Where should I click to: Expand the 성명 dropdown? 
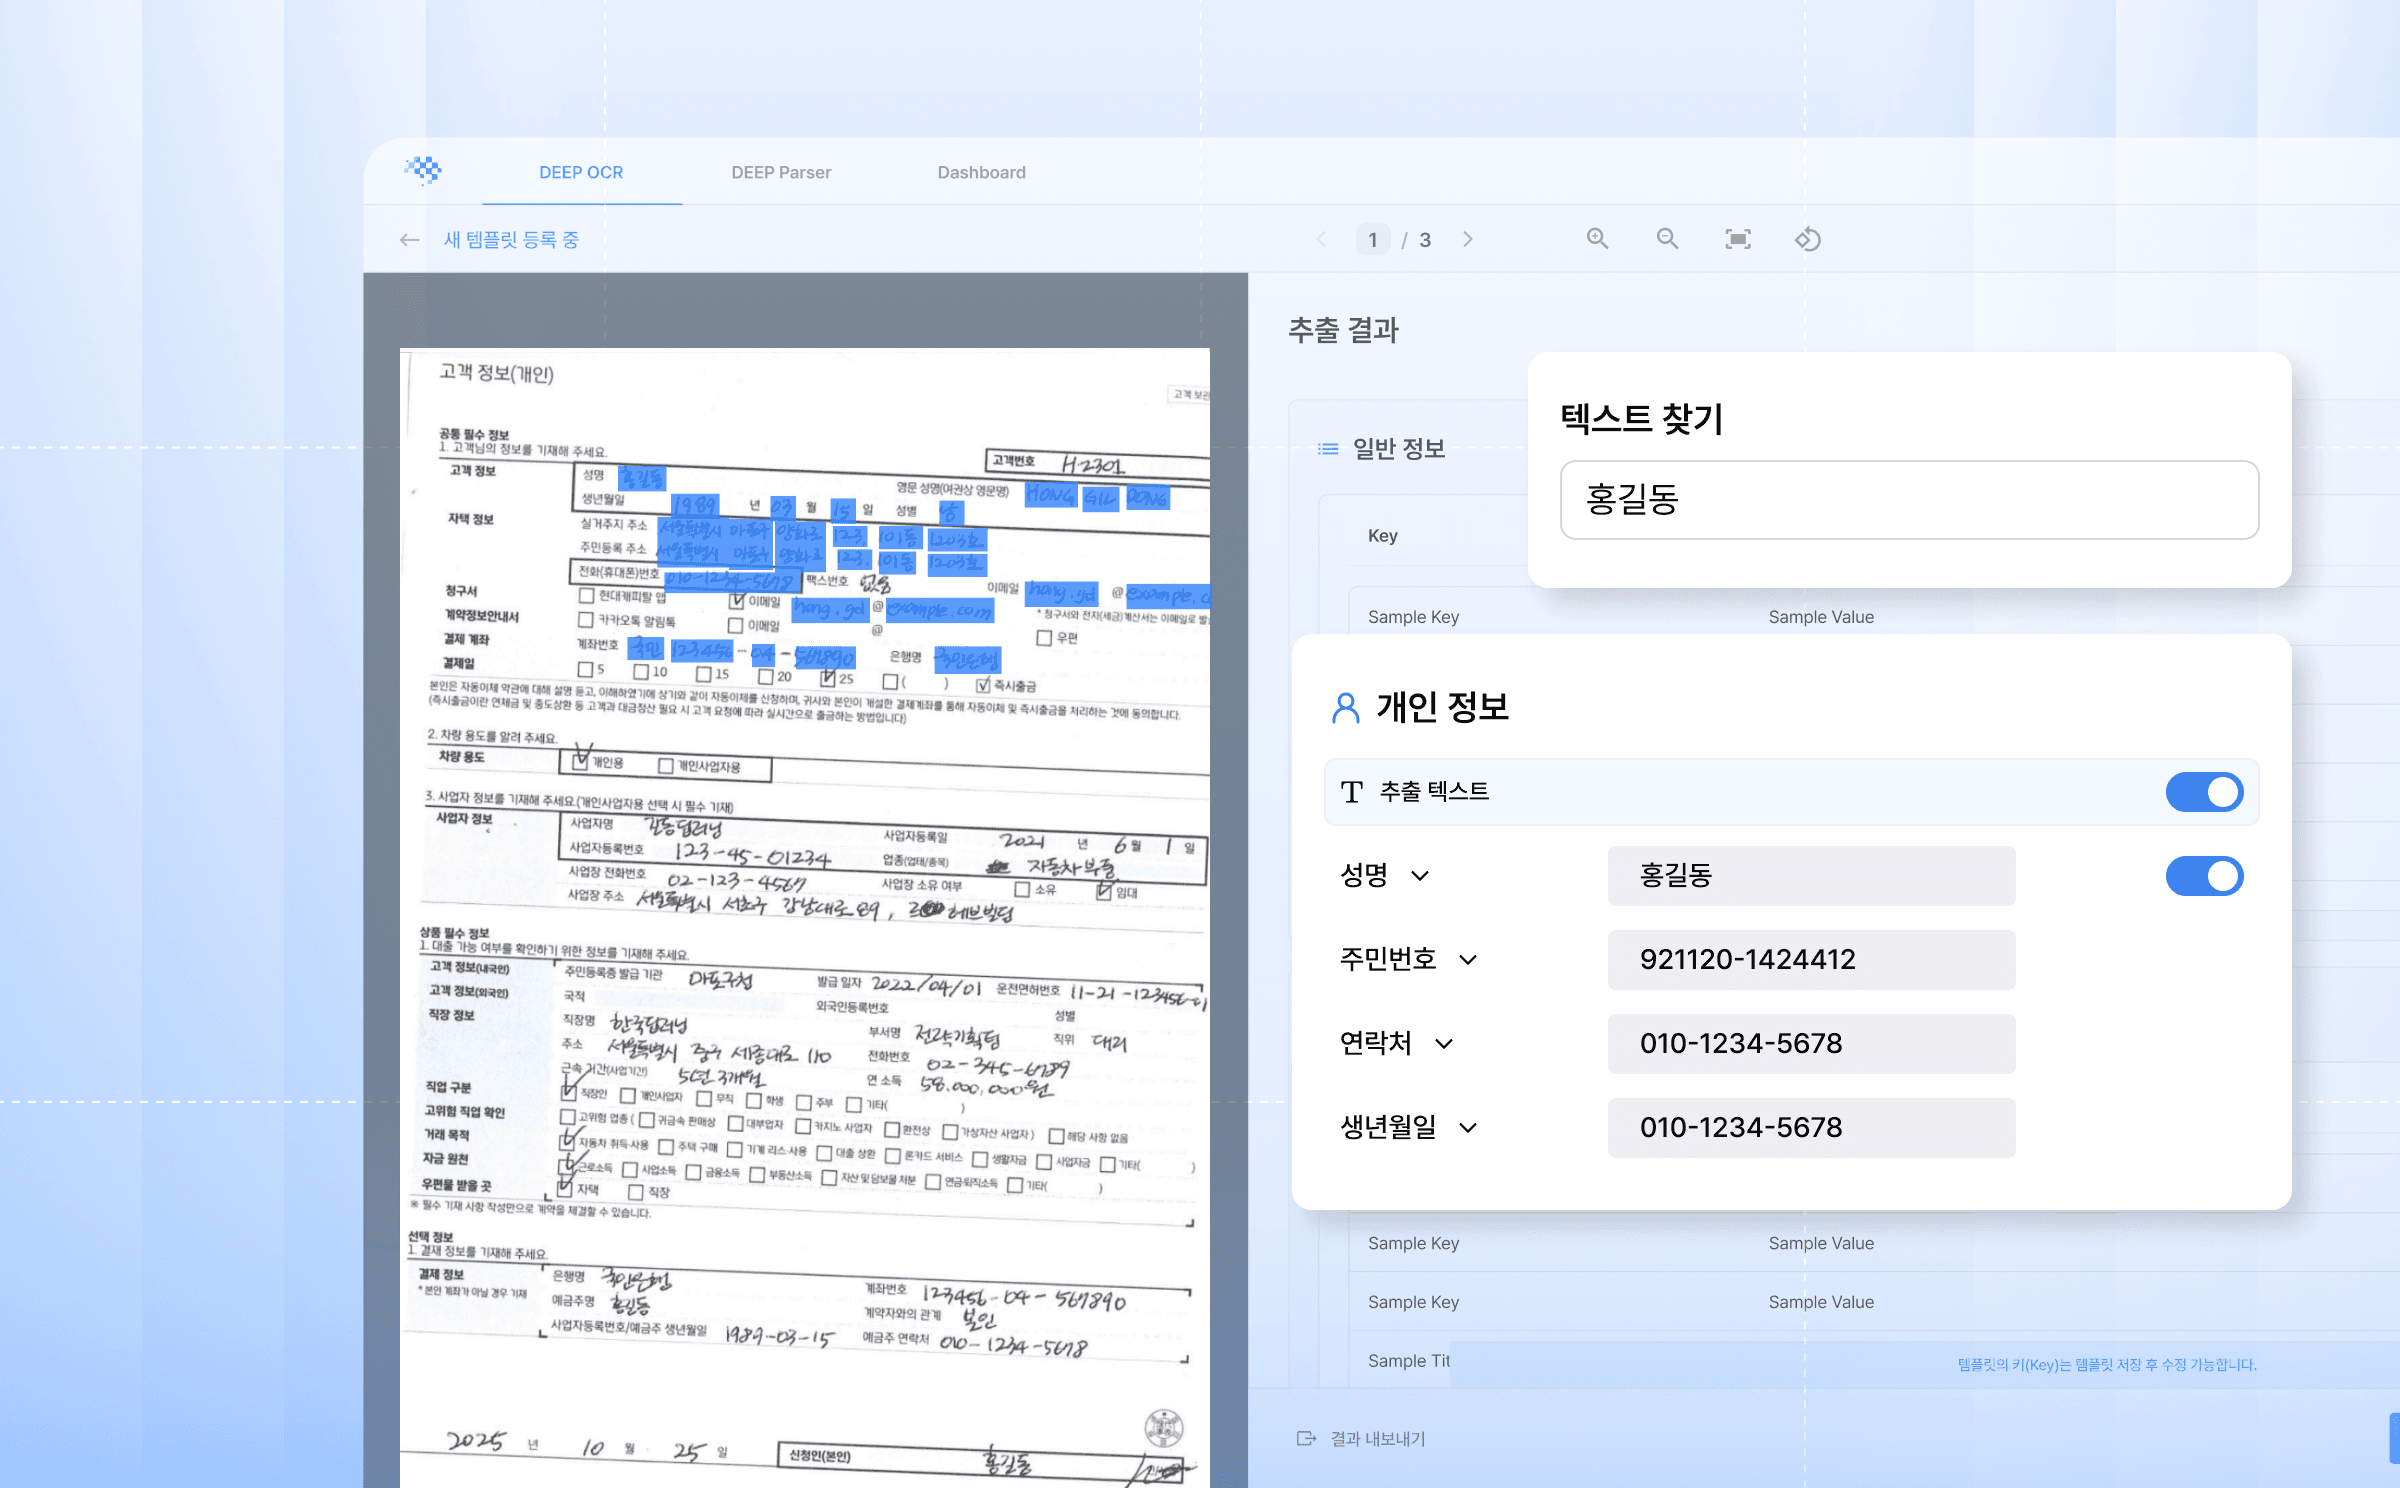click(1420, 876)
